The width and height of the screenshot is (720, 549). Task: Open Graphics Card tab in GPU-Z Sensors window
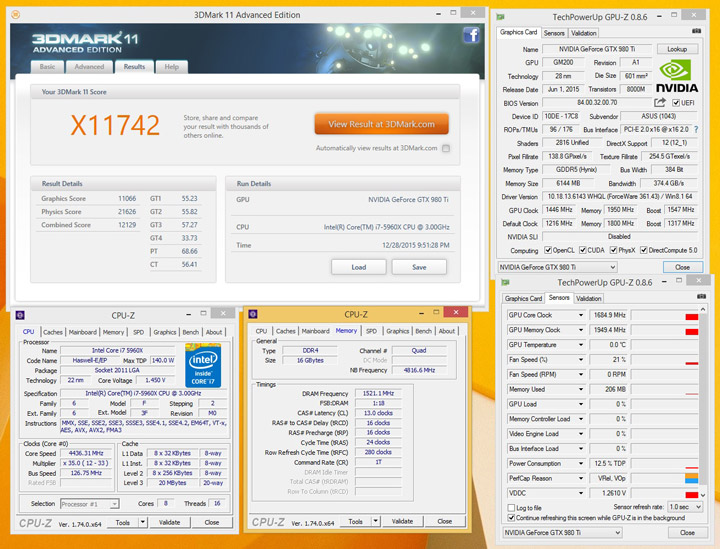tap(523, 298)
